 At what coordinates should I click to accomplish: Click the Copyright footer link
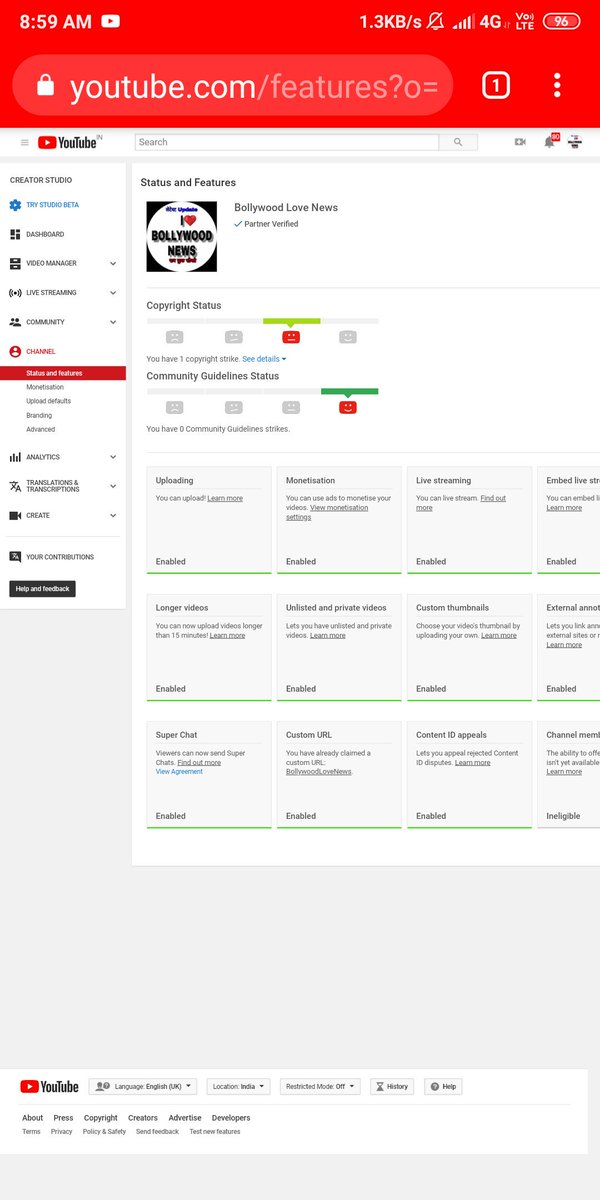tap(101, 1118)
